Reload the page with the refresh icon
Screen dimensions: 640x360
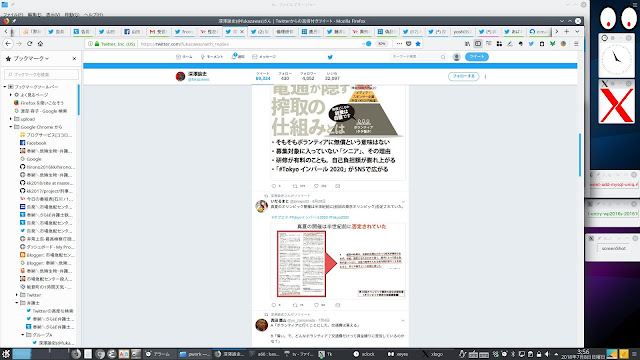coord(29,44)
